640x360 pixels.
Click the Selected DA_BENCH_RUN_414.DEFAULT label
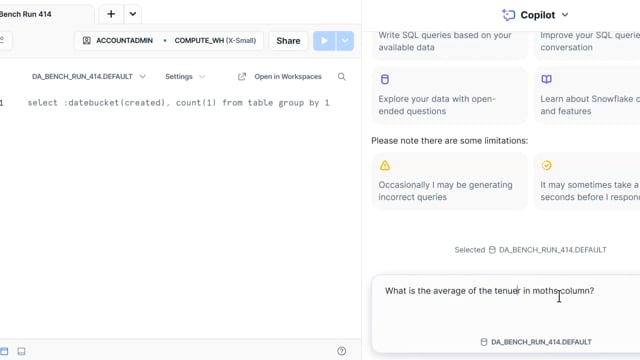pyautogui.click(x=530, y=250)
